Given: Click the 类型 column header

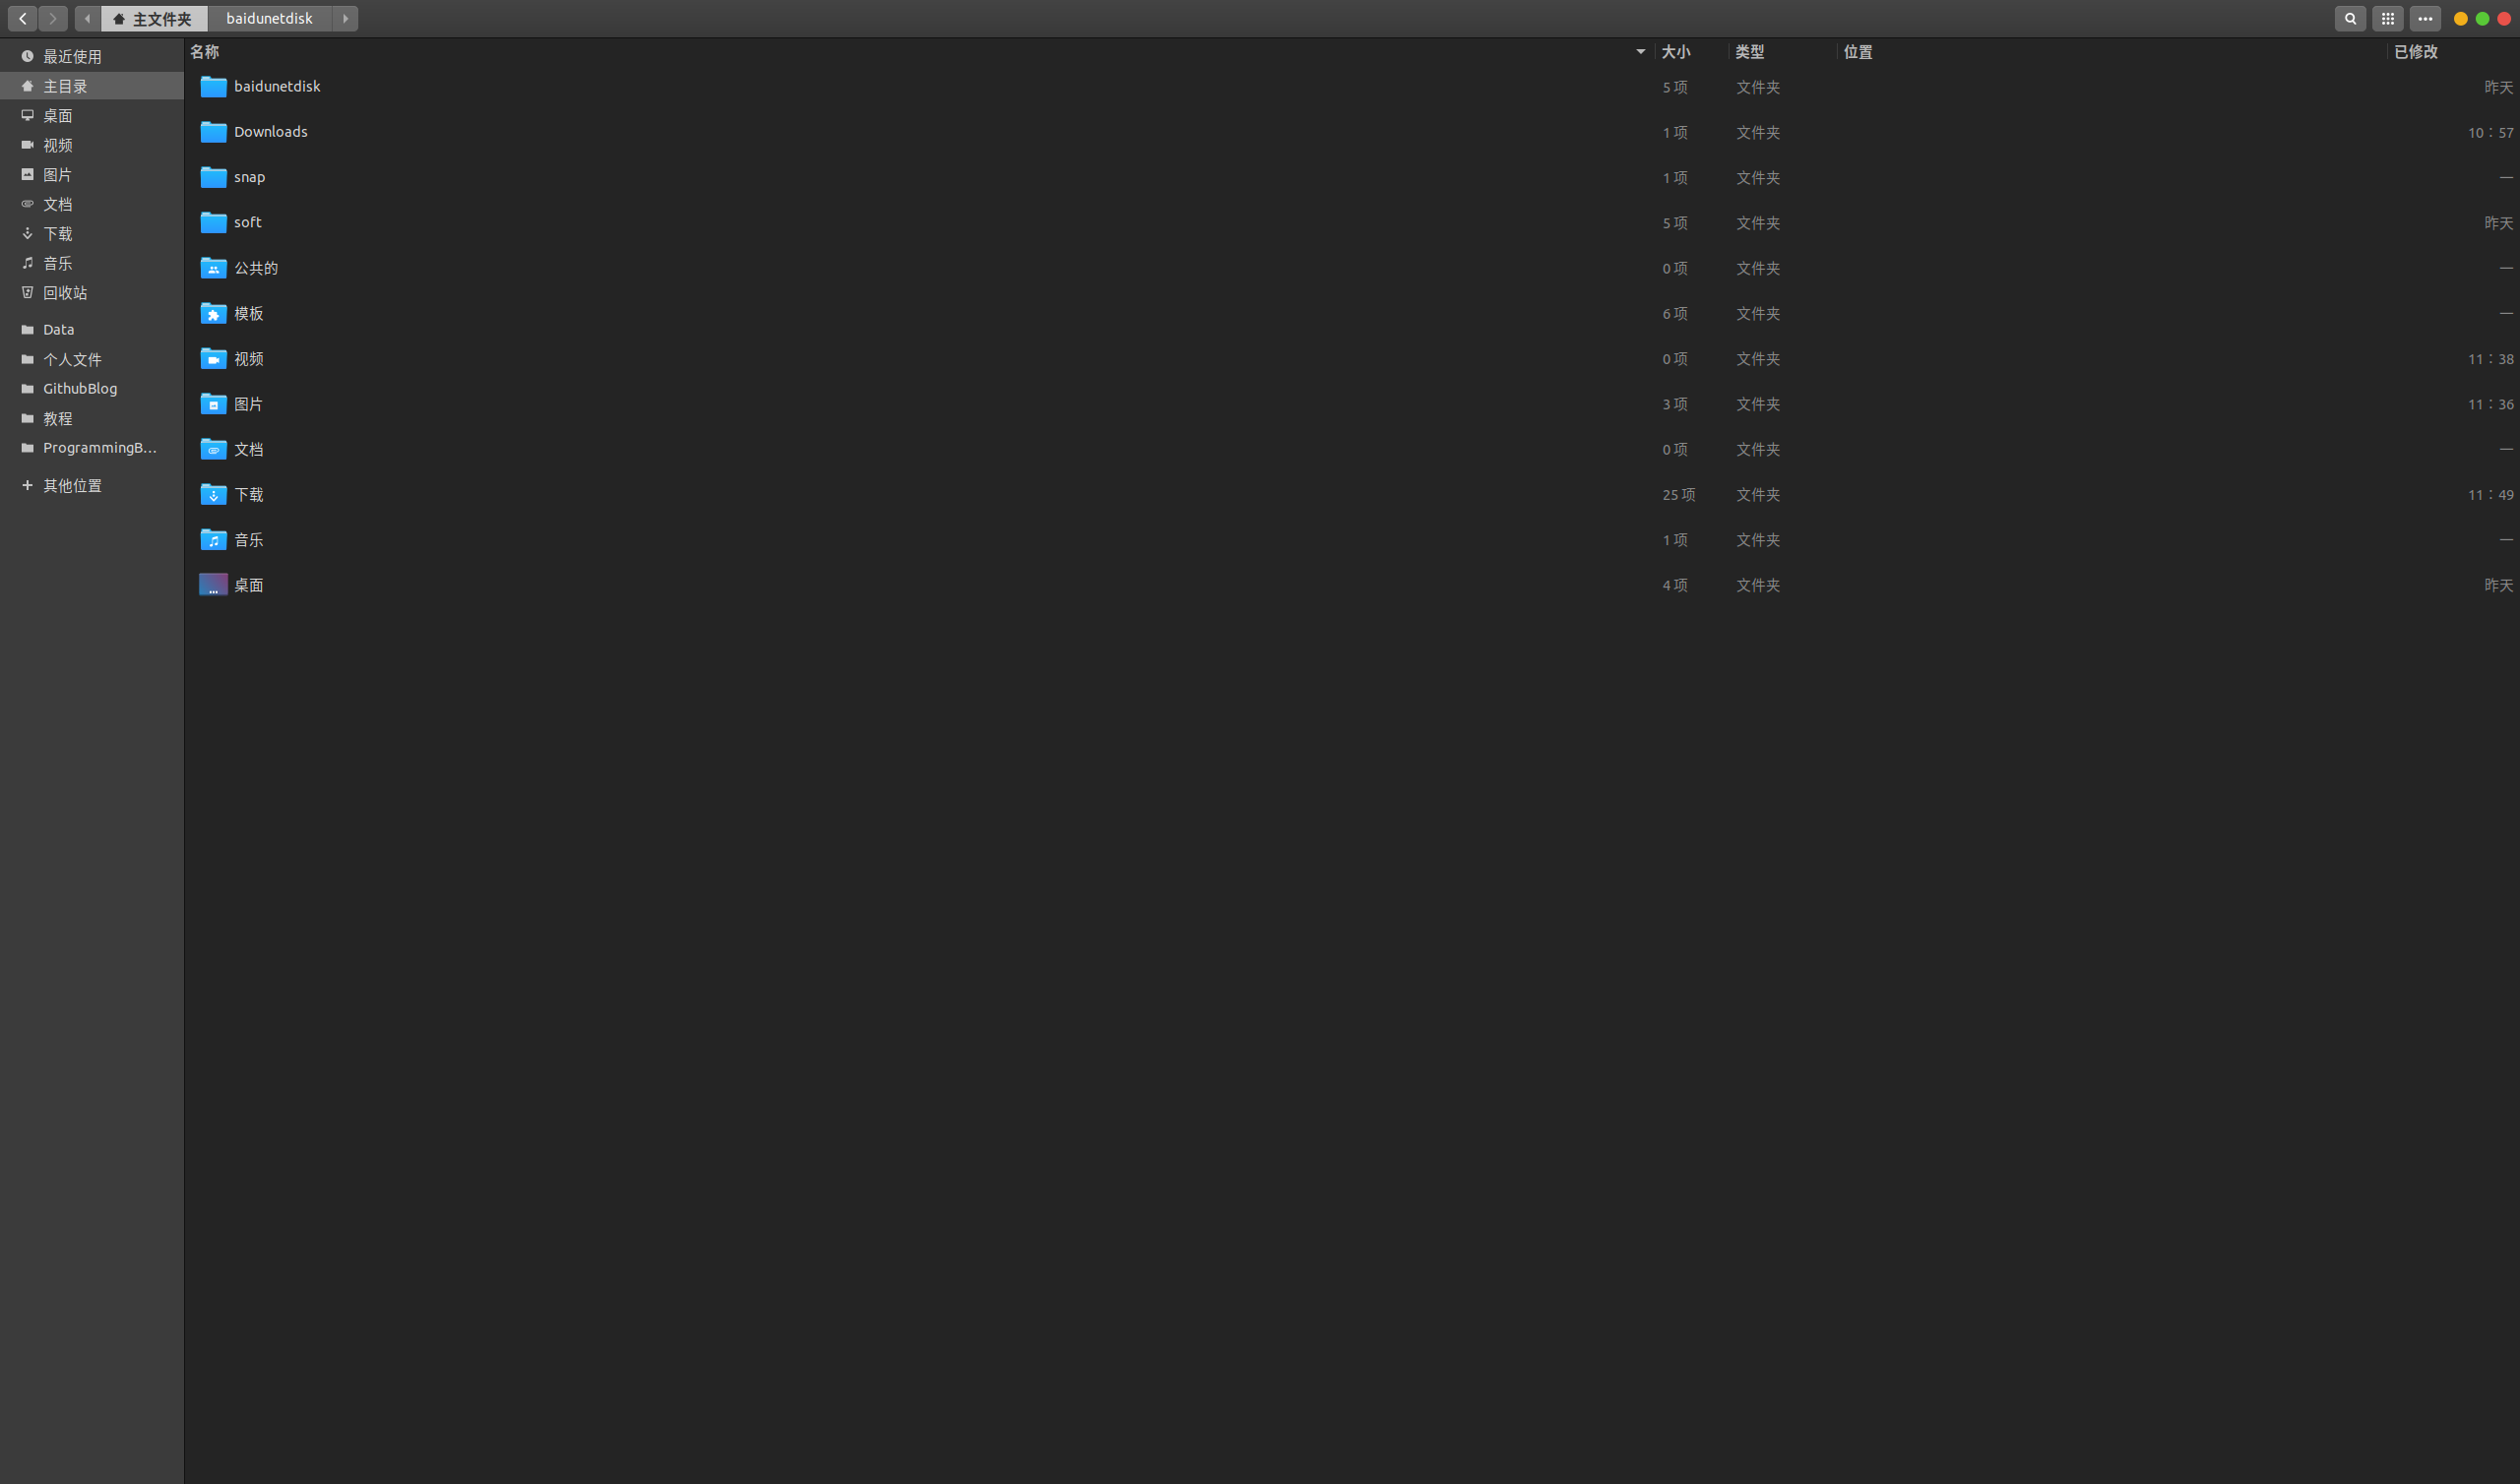Looking at the screenshot, I should pos(1747,51).
